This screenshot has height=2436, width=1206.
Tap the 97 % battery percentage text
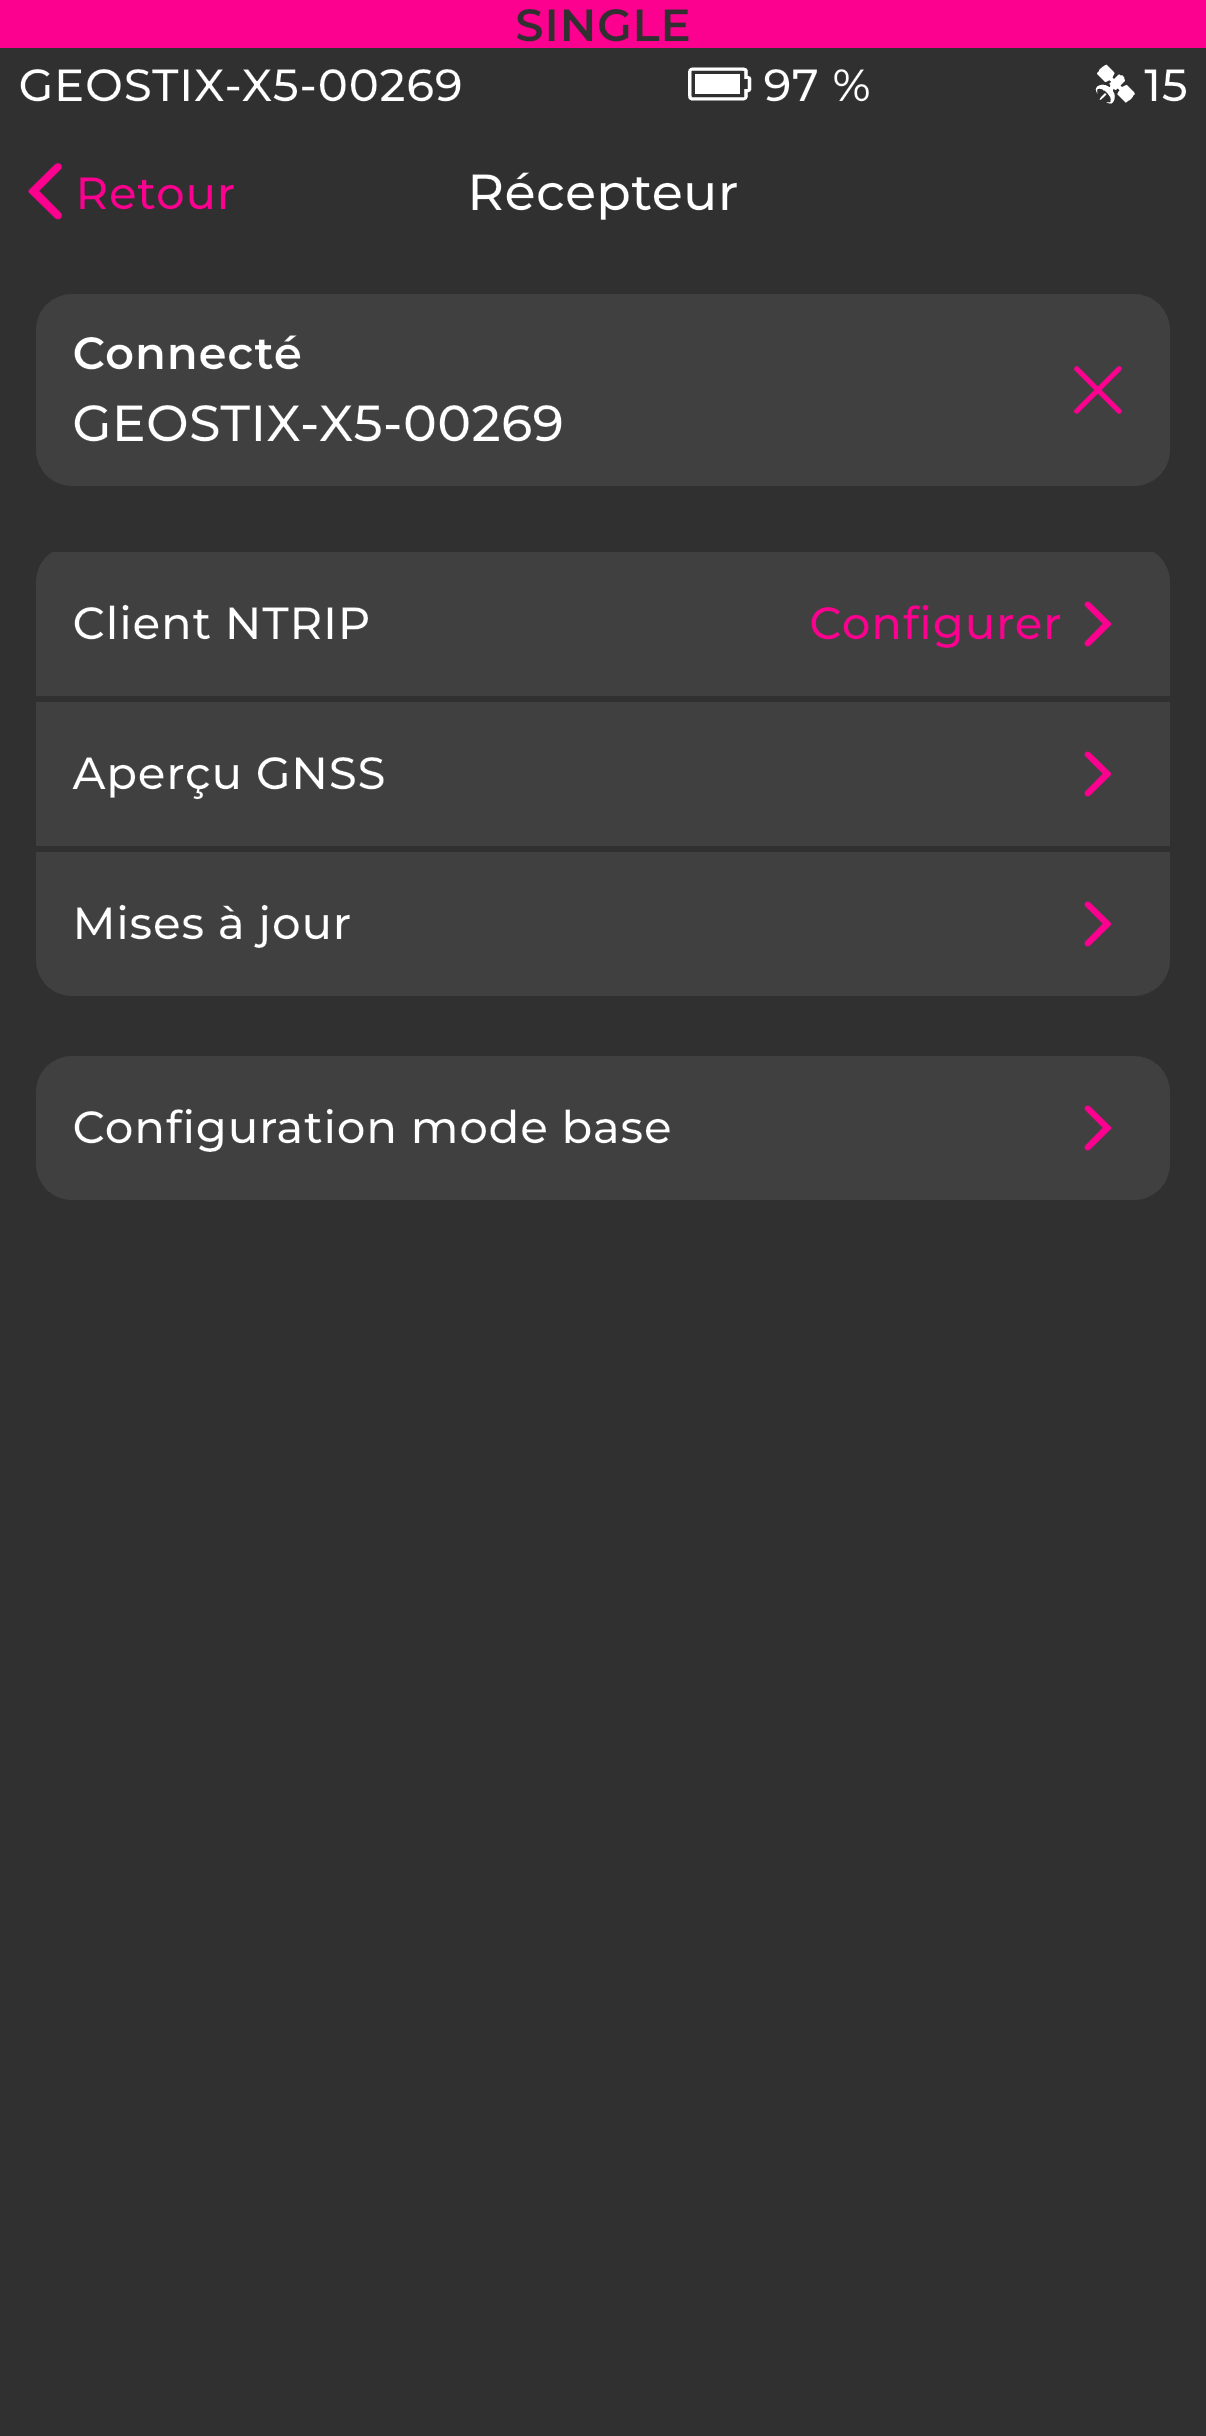816,86
